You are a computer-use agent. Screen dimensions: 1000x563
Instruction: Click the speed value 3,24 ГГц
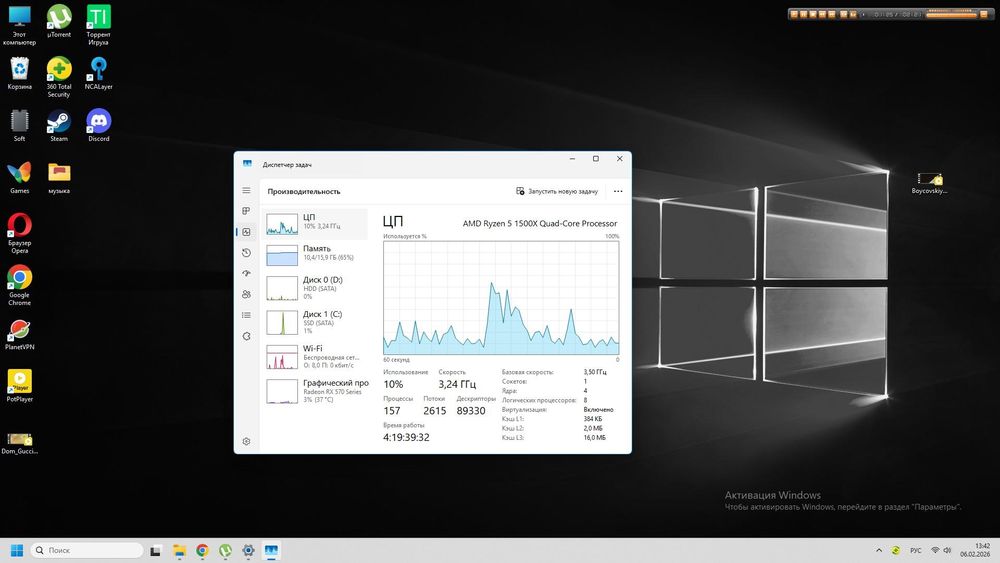[x=457, y=384]
